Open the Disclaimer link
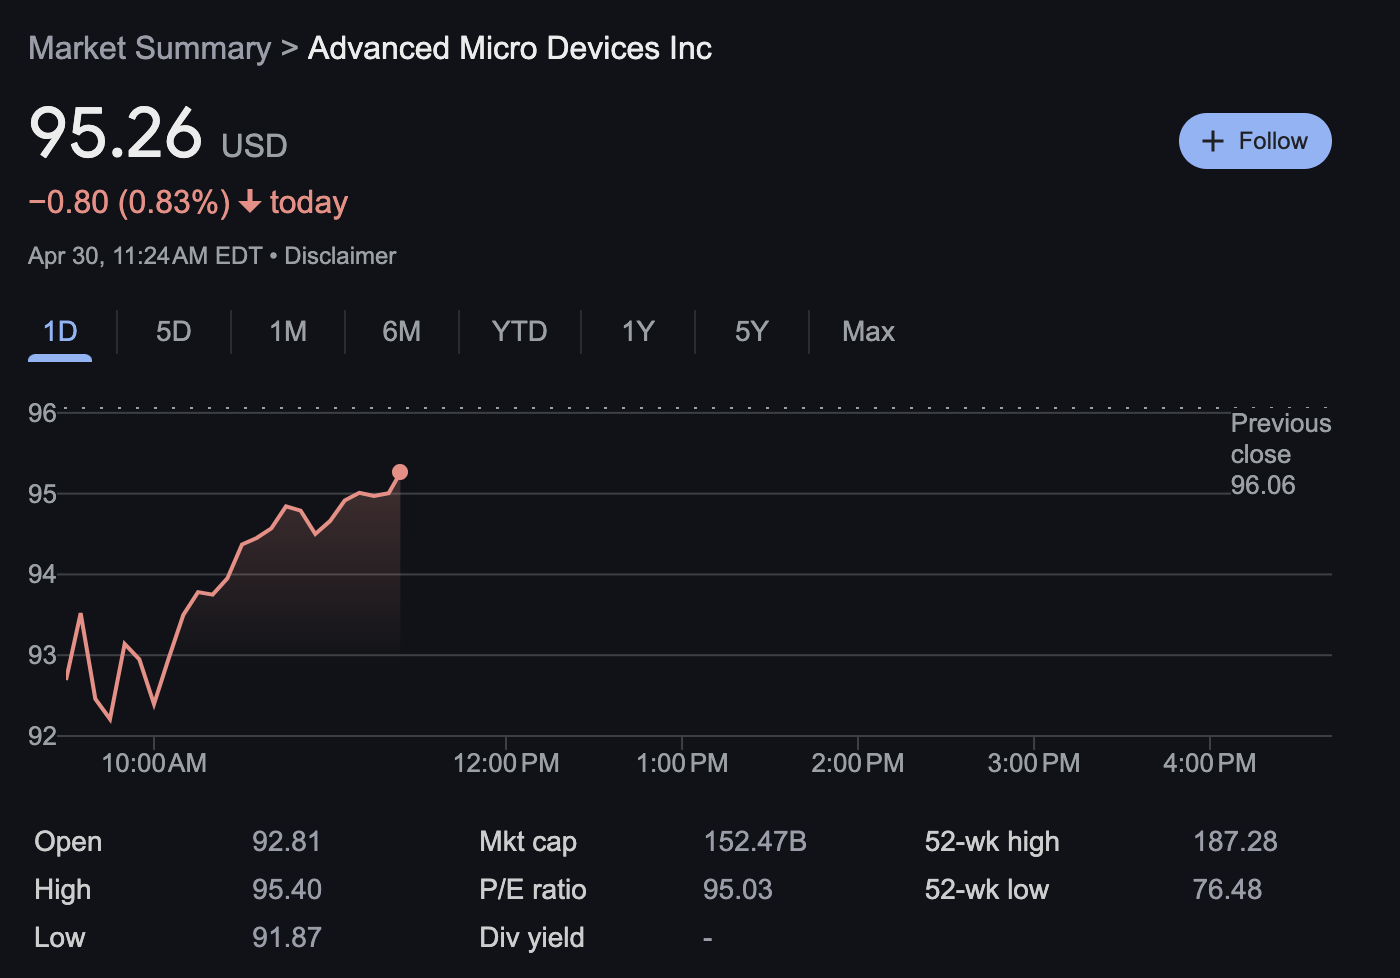The image size is (1400, 978). [340, 256]
